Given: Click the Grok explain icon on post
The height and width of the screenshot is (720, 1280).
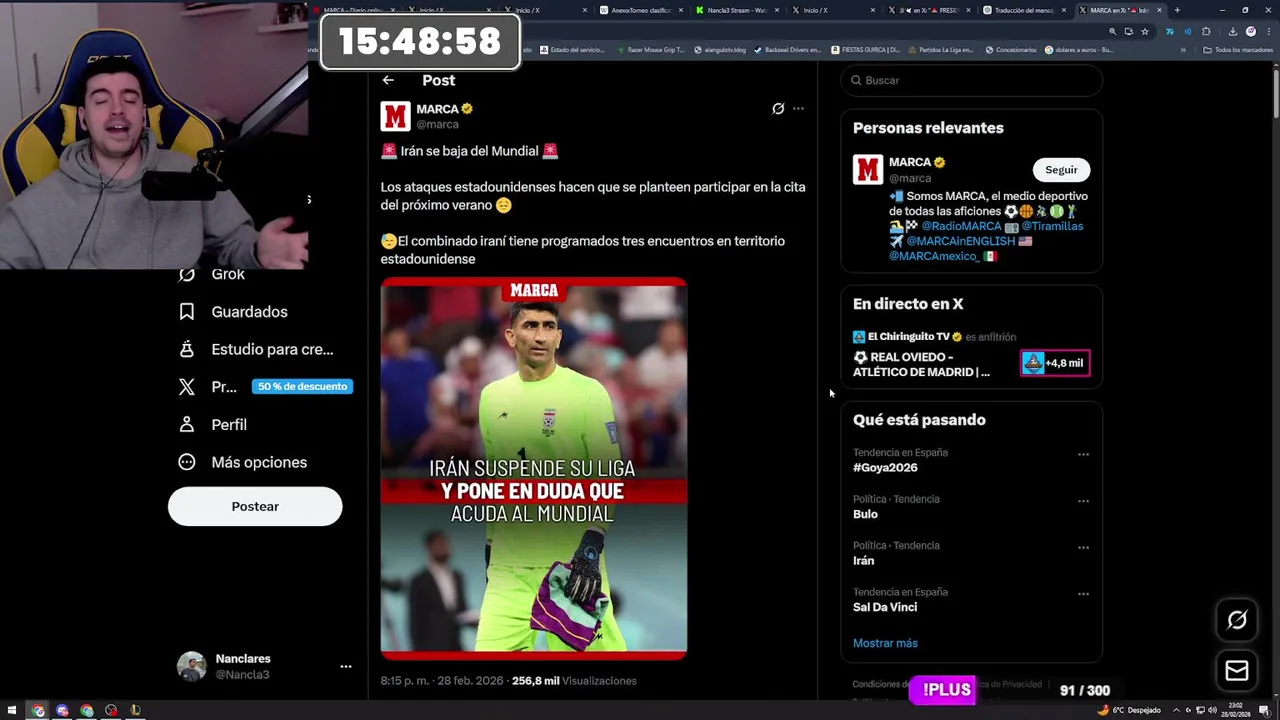Looking at the screenshot, I should click(778, 108).
